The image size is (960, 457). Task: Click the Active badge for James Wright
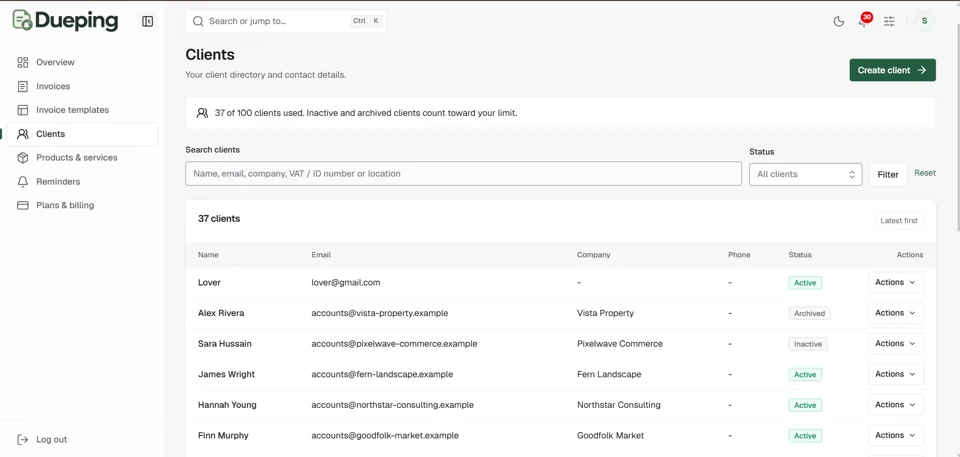pos(805,374)
